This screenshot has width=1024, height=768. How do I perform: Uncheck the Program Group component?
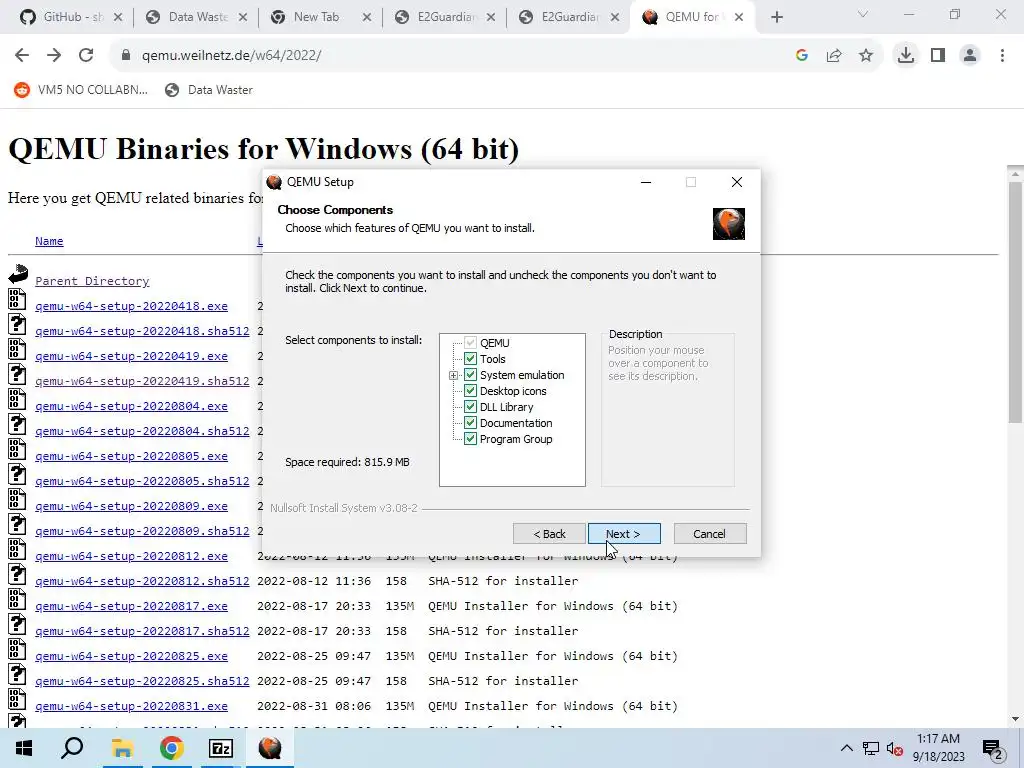click(470, 439)
